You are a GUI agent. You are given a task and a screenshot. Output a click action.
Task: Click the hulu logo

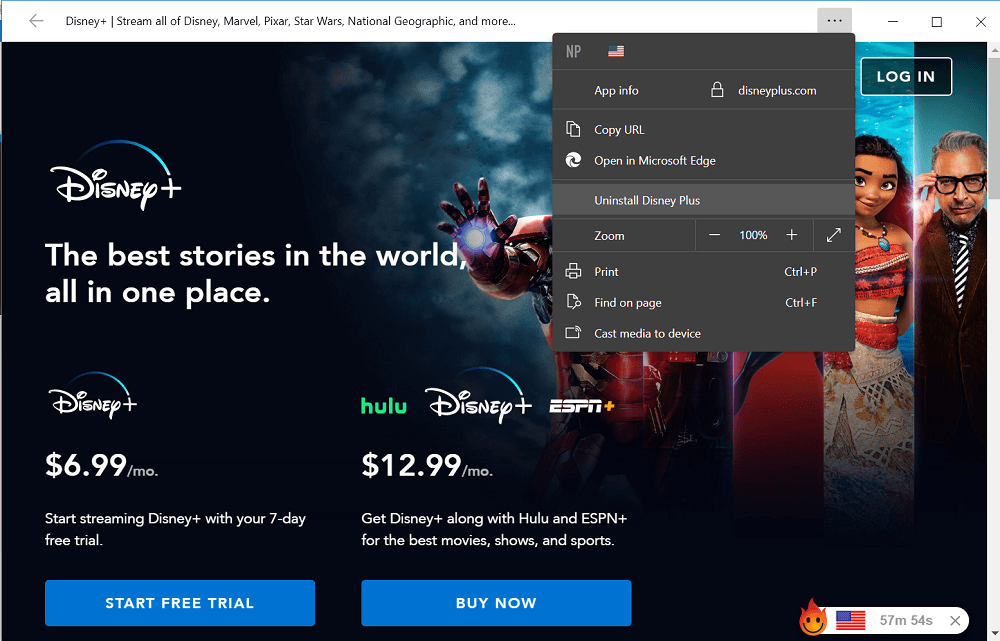[x=383, y=406]
